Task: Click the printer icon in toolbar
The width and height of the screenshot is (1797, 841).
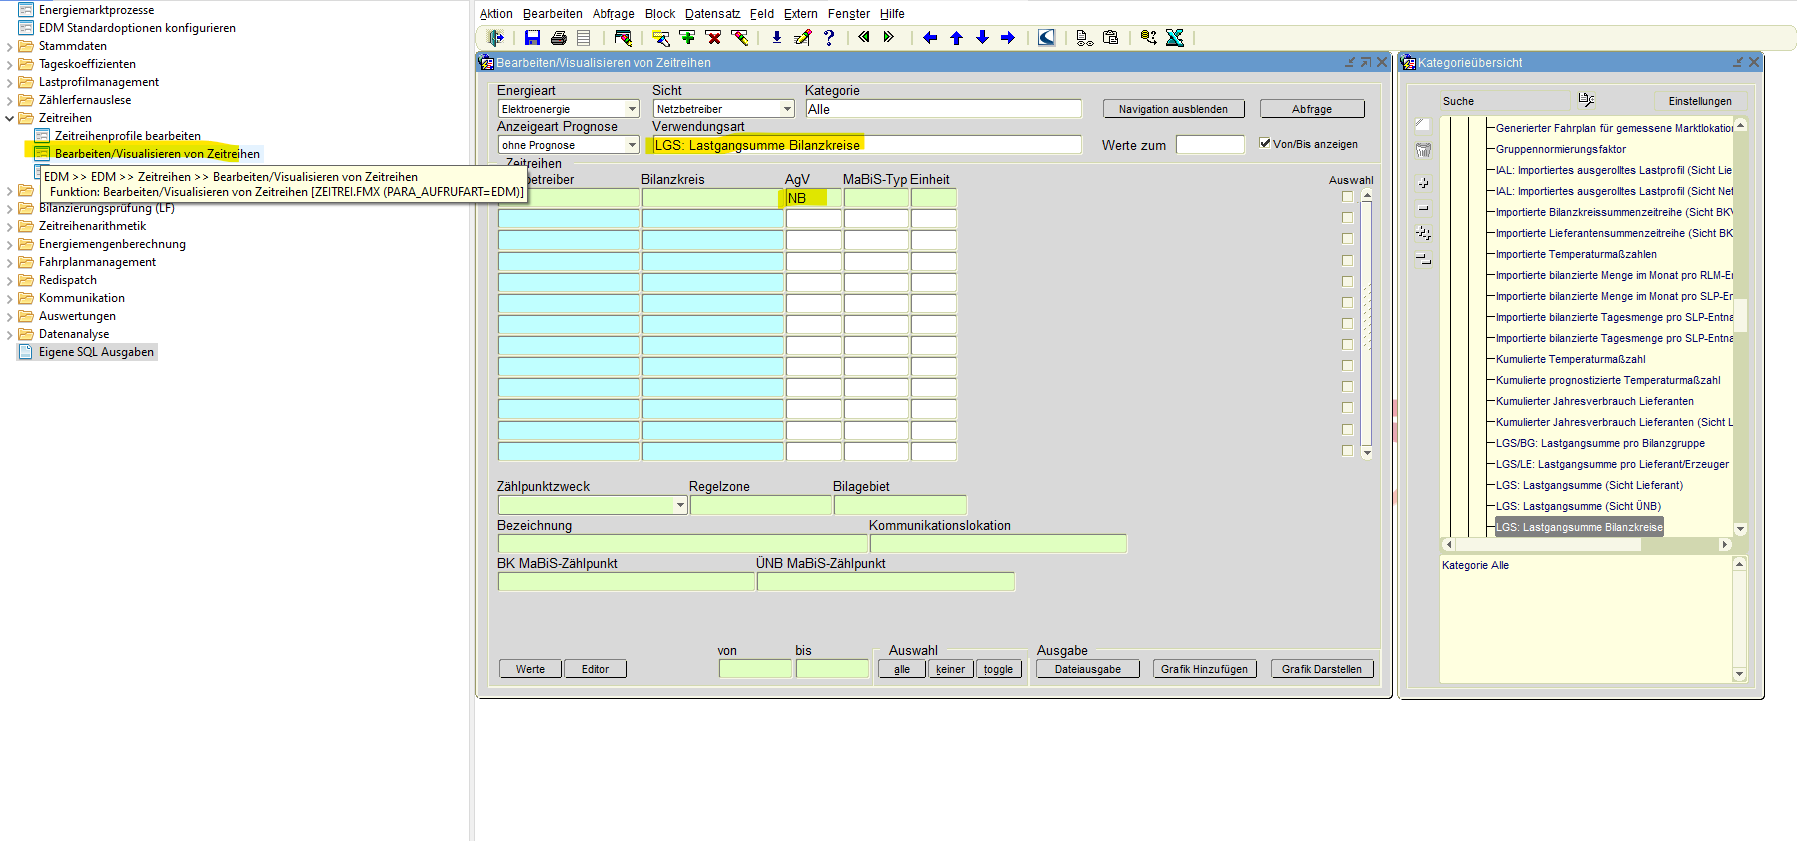Action: tap(558, 38)
